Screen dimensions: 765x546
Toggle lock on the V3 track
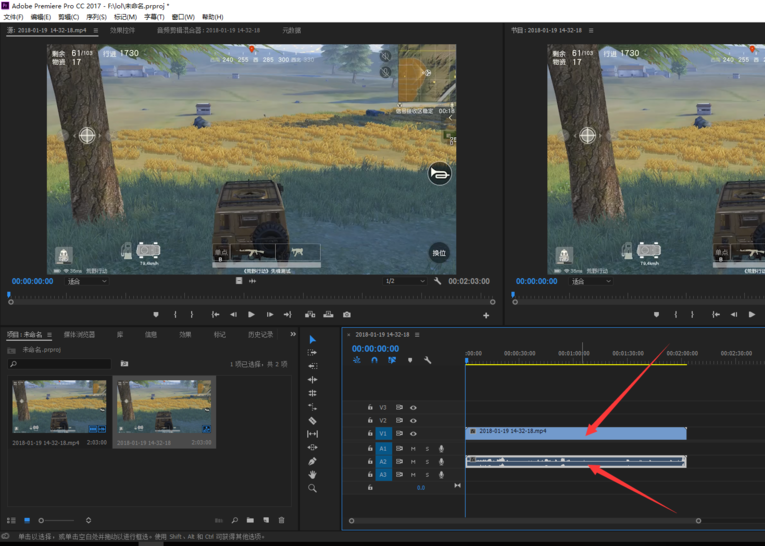[370, 408]
